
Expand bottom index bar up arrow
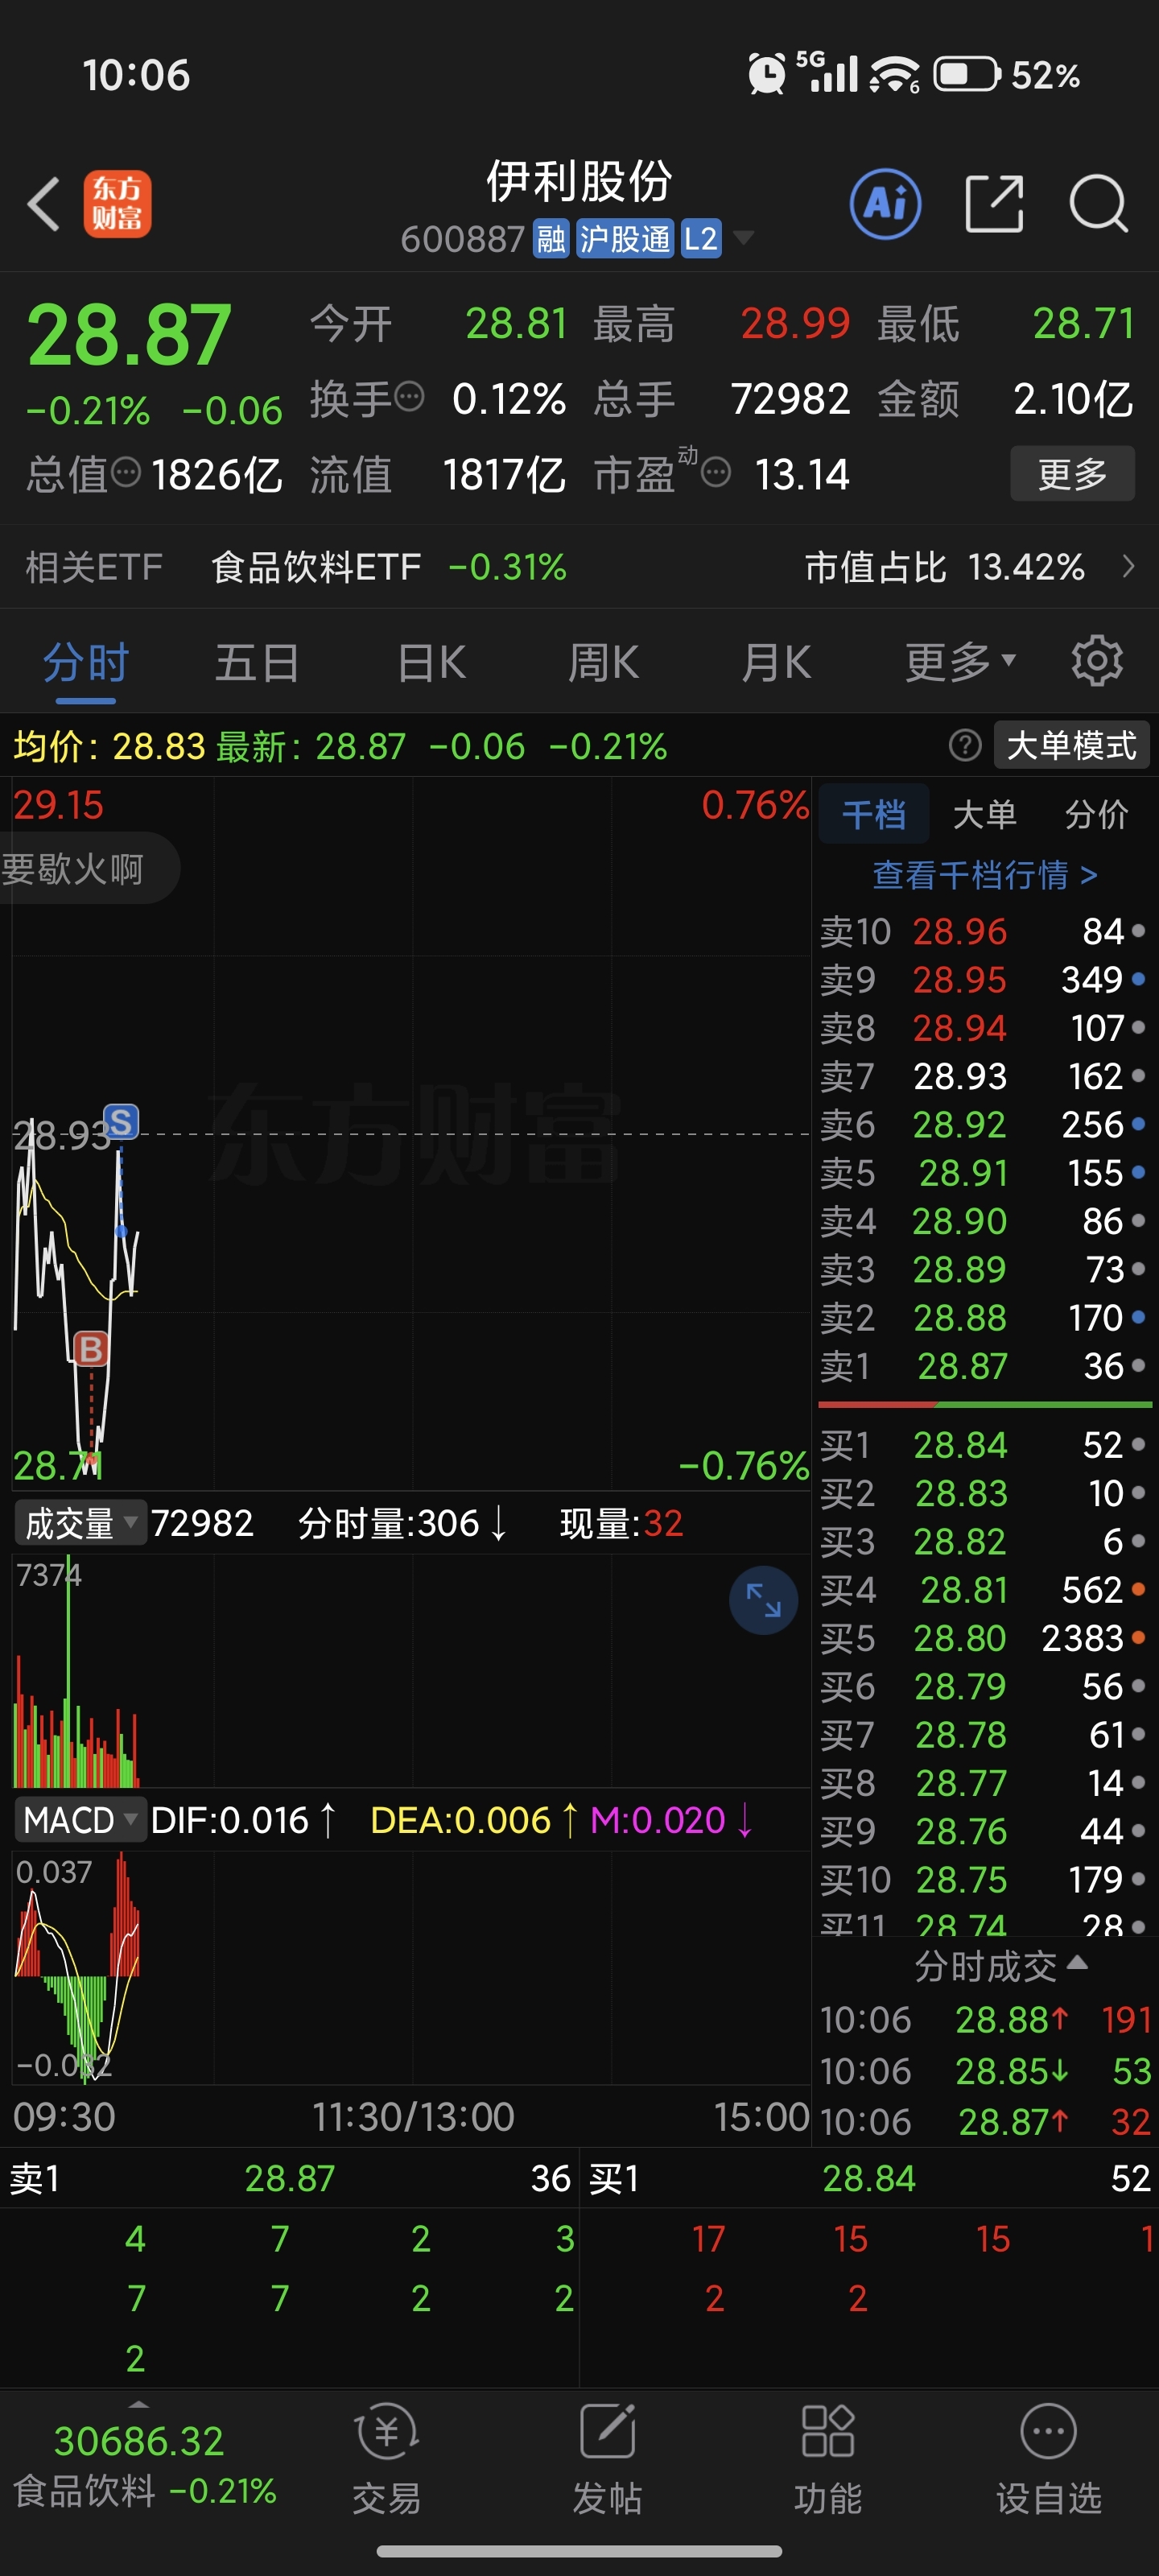coord(139,2404)
